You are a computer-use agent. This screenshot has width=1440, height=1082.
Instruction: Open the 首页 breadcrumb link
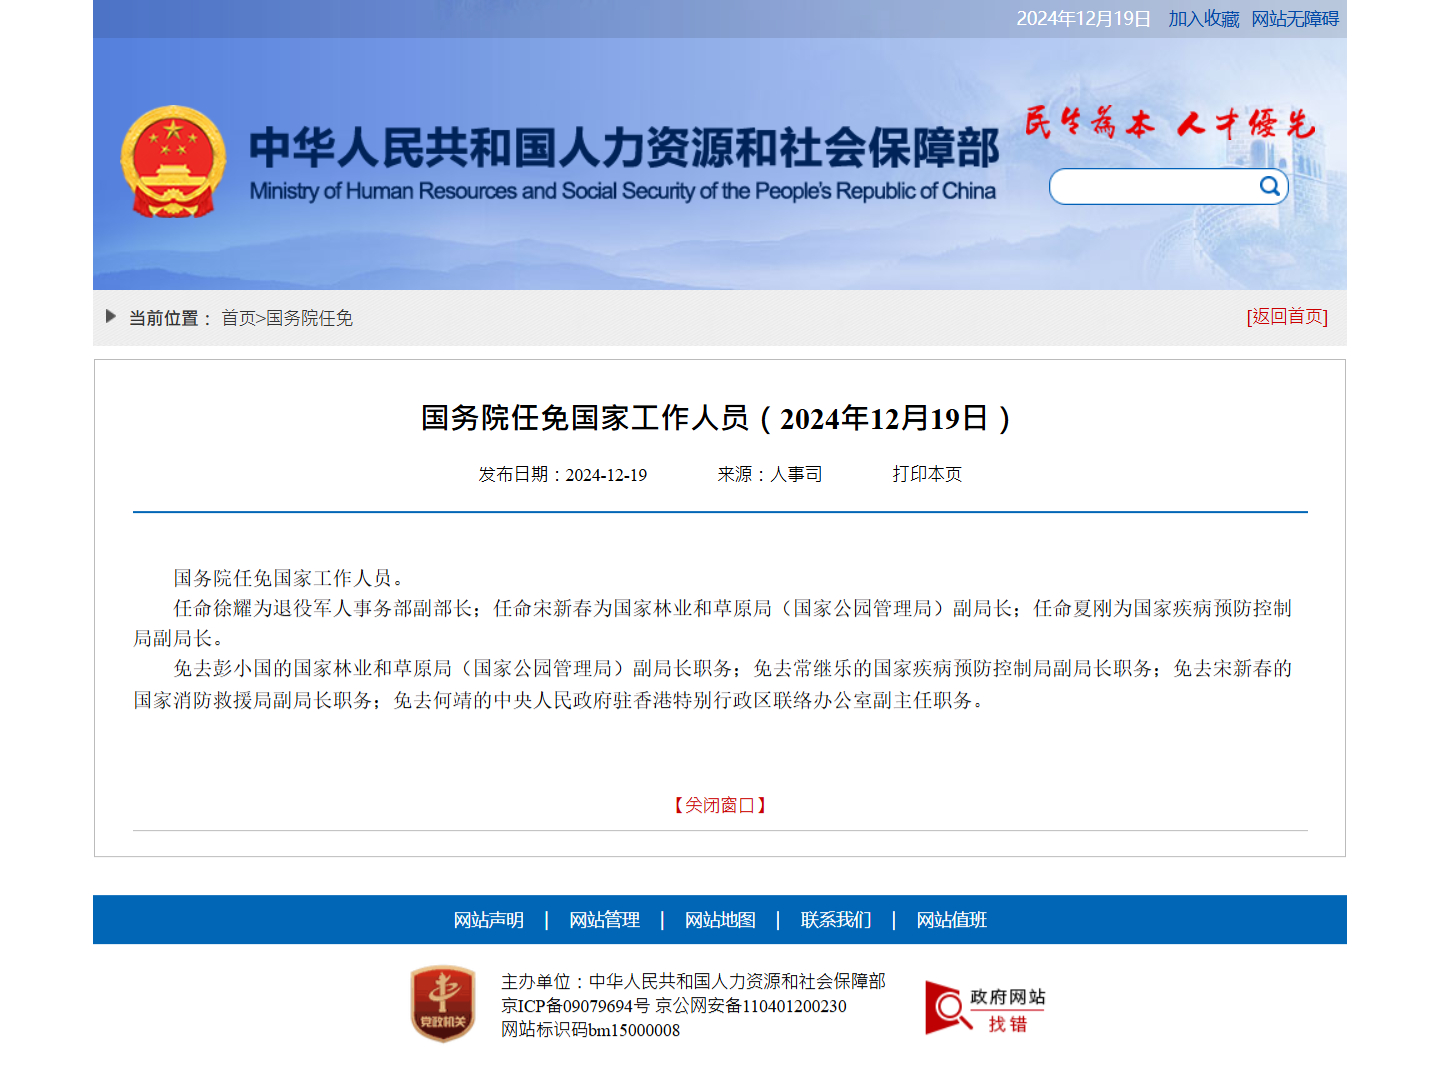239,318
